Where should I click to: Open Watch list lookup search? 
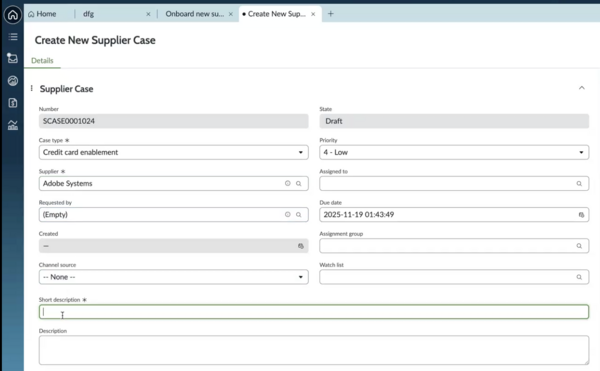pos(579,277)
